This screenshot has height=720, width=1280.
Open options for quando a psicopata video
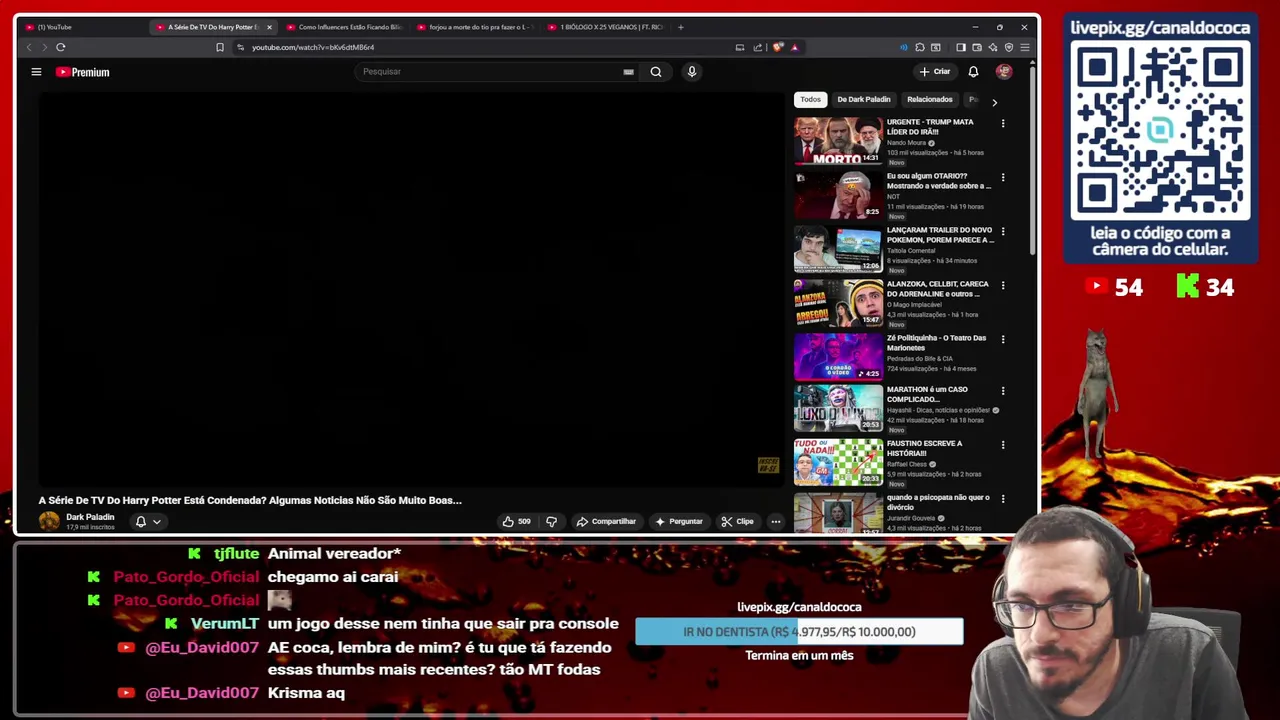coord(1003,498)
